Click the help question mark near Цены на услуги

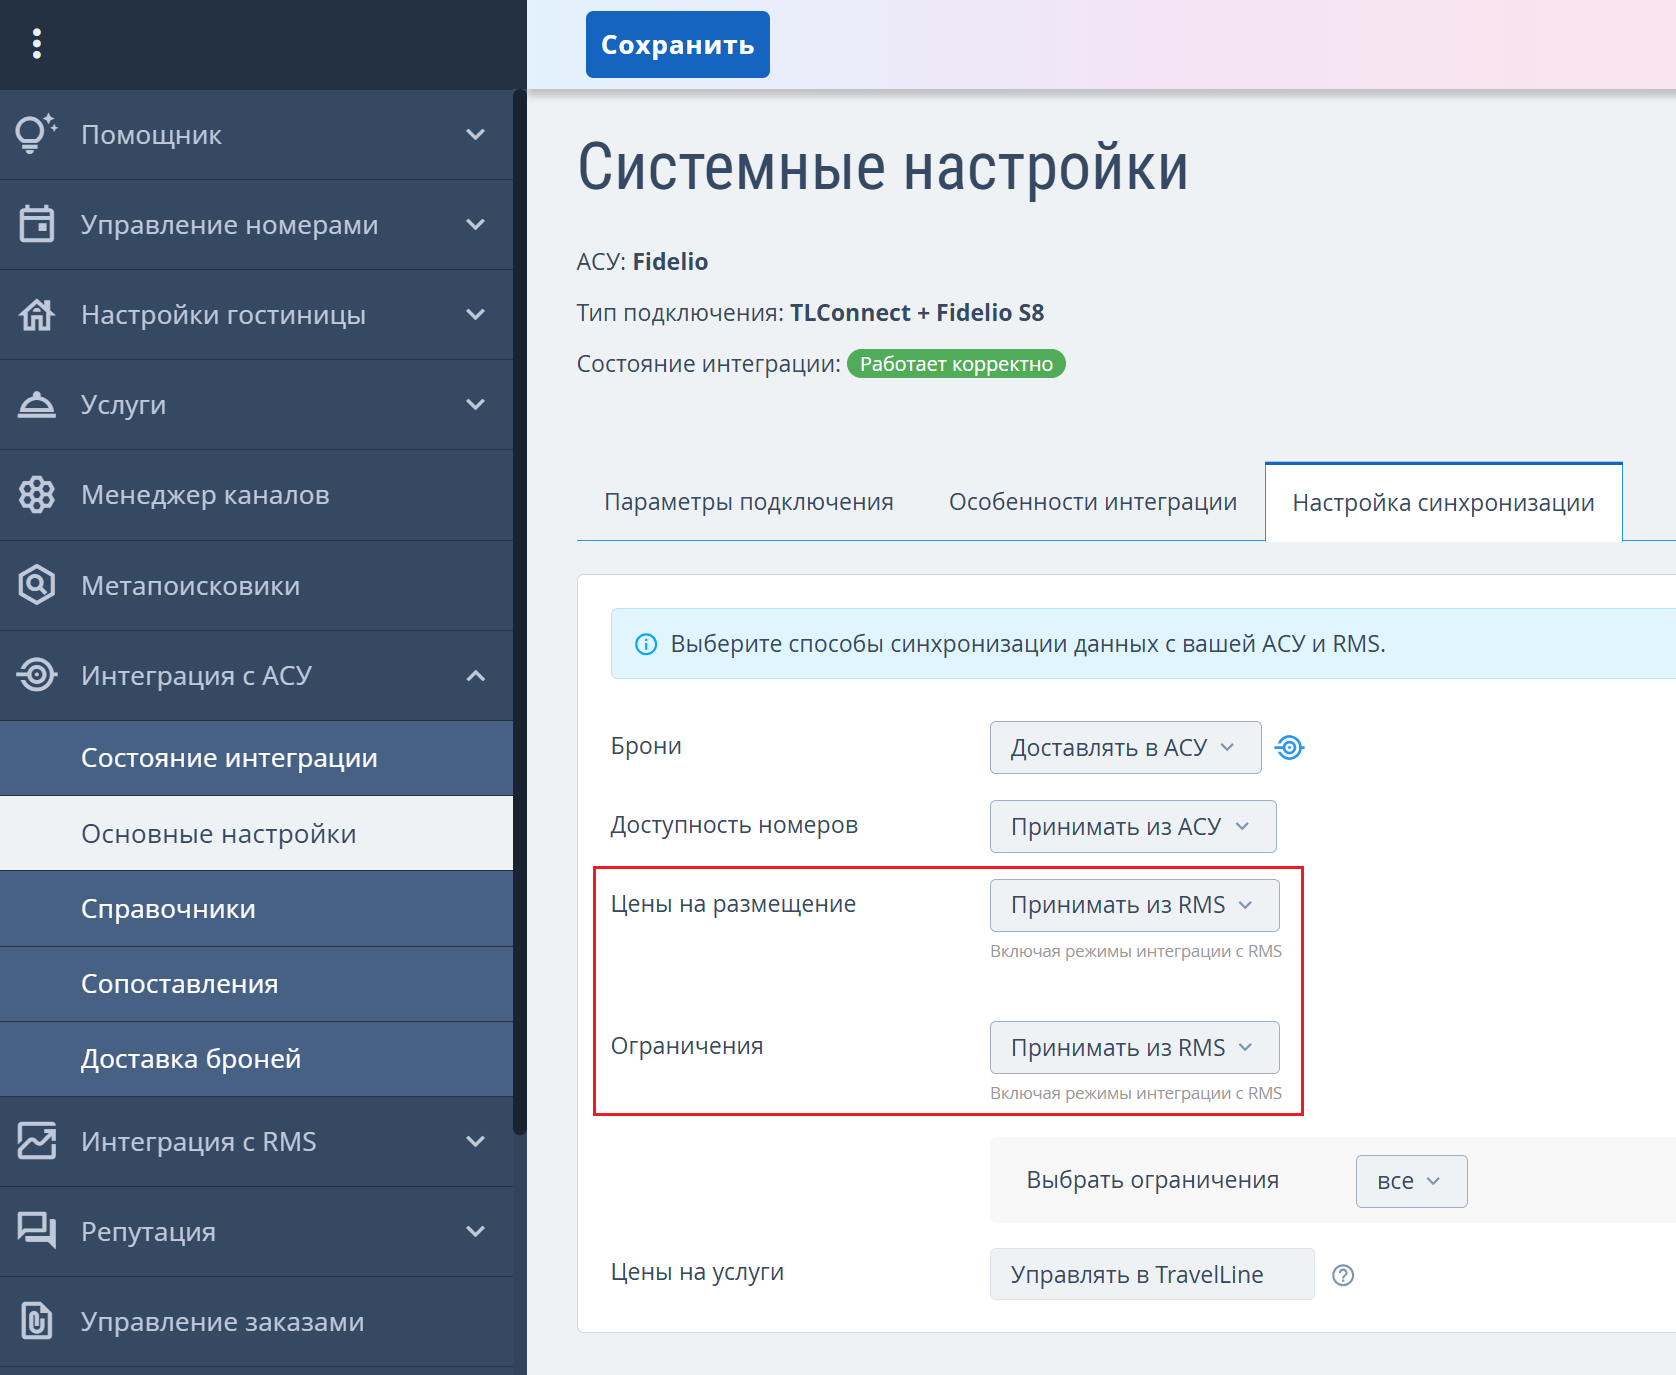(1343, 1275)
